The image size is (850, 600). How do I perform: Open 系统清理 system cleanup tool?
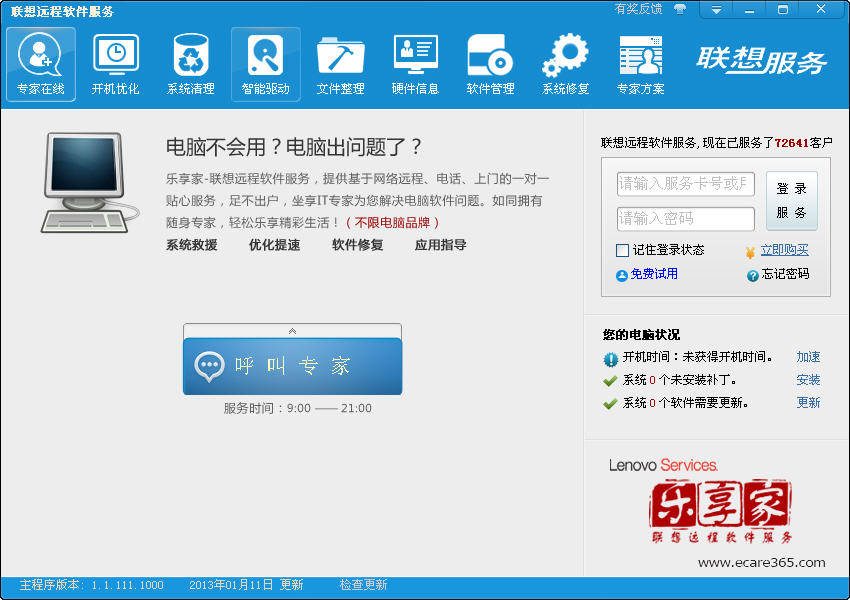pos(190,63)
